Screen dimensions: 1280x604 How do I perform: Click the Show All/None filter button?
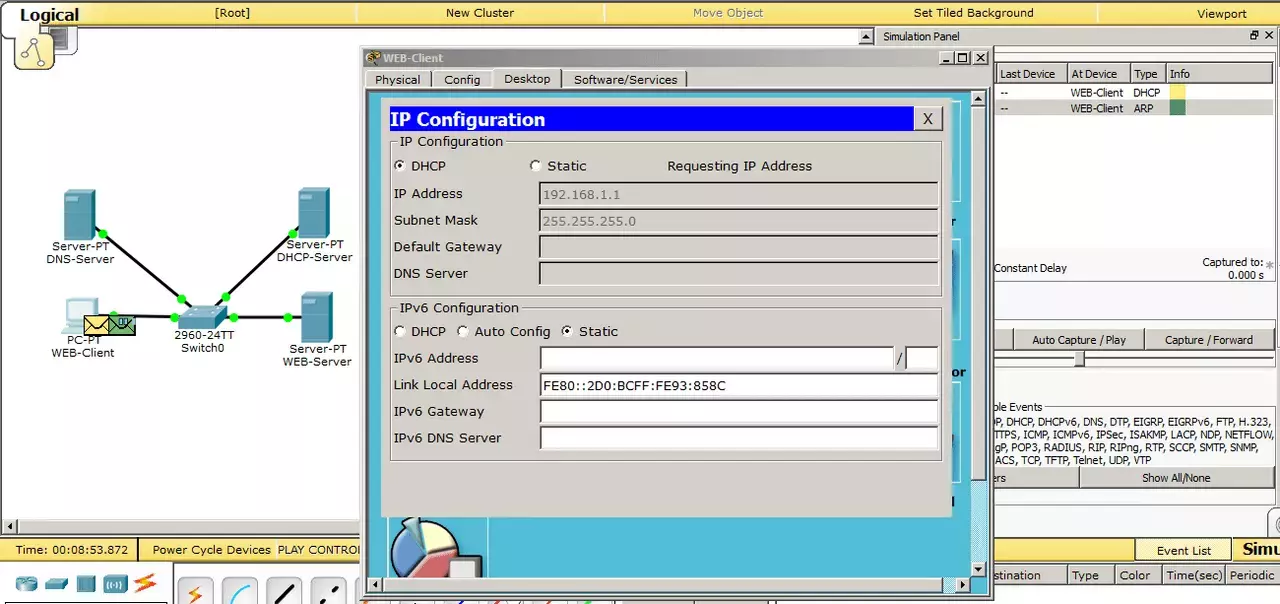point(1176,478)
